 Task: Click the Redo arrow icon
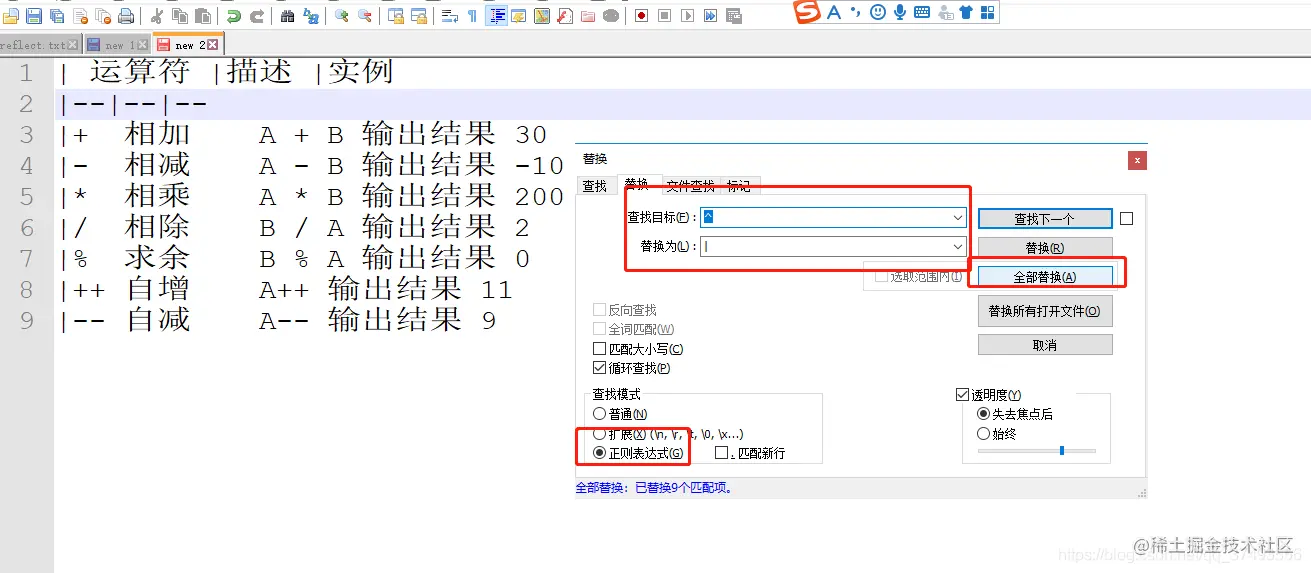(x=257, y=16)
